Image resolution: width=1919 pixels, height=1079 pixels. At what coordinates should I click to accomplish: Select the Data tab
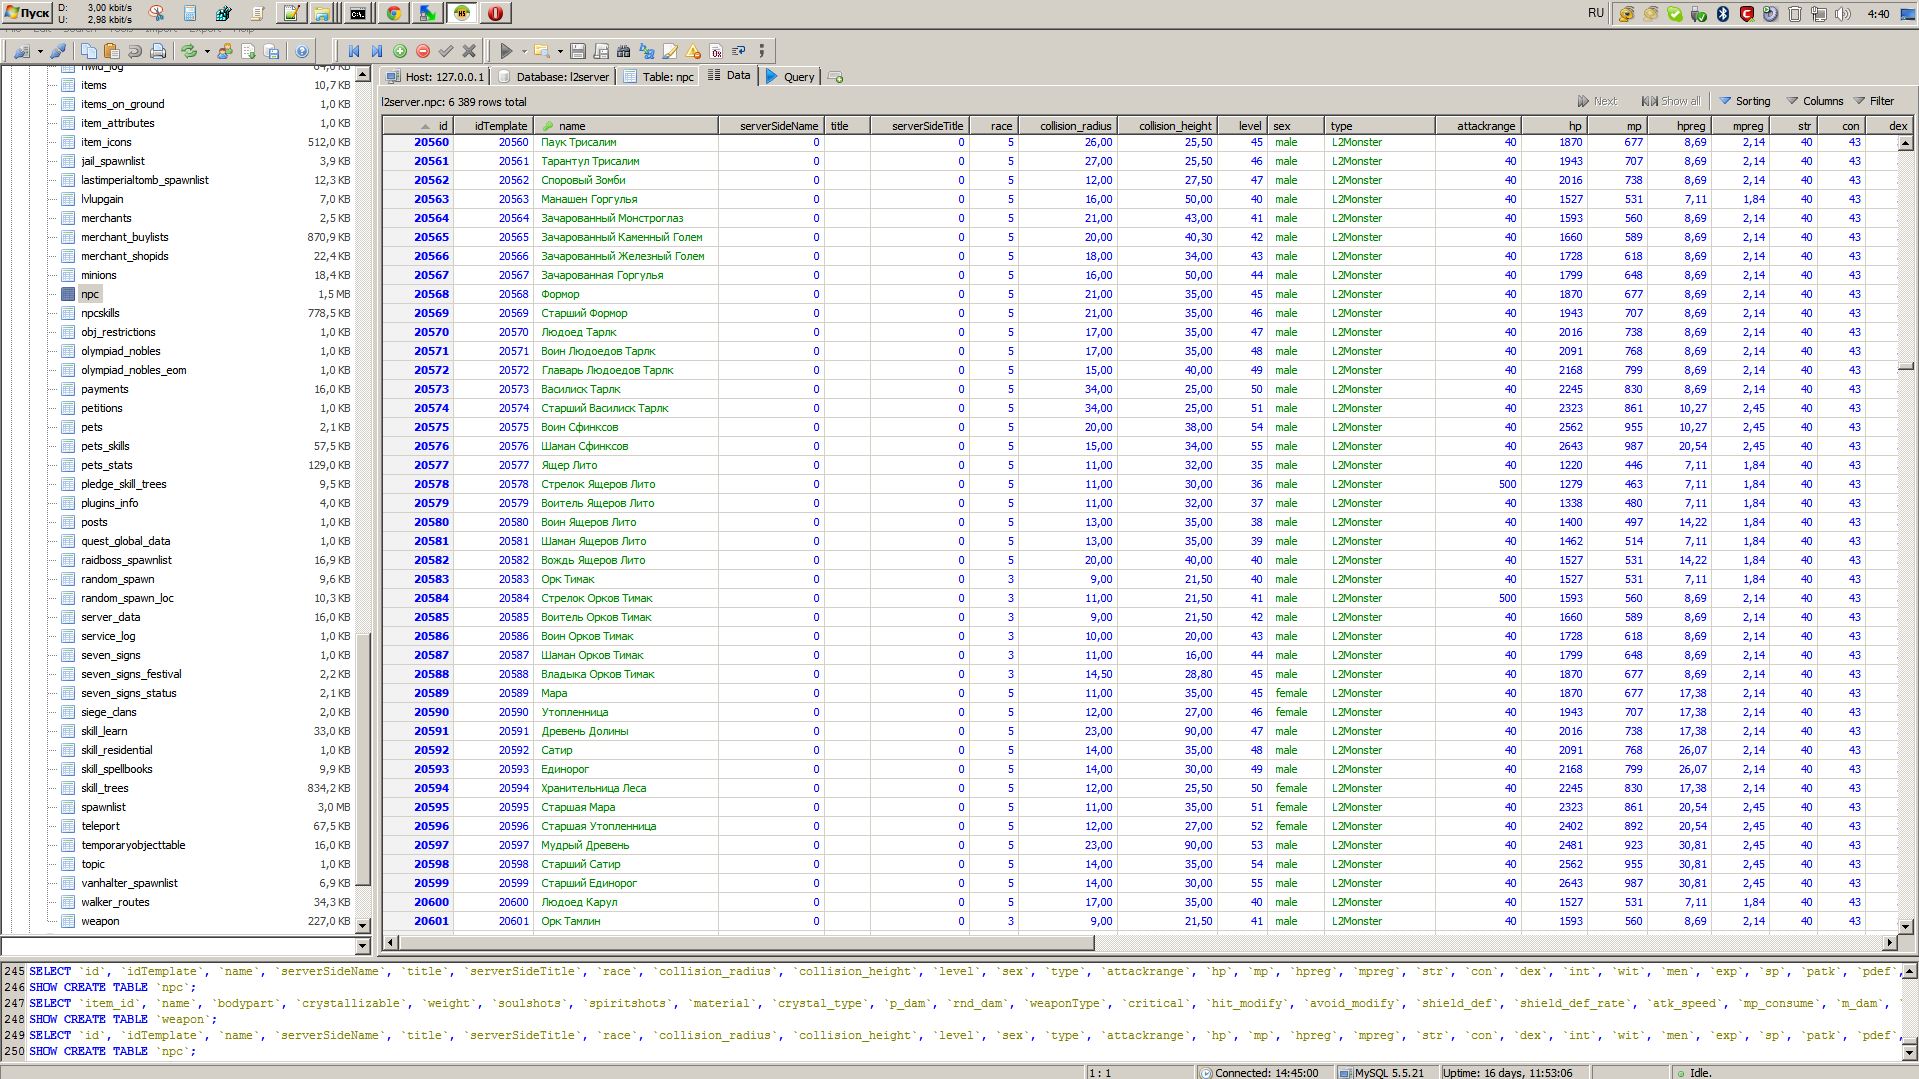pyautogui.click(x=729, y=76)
